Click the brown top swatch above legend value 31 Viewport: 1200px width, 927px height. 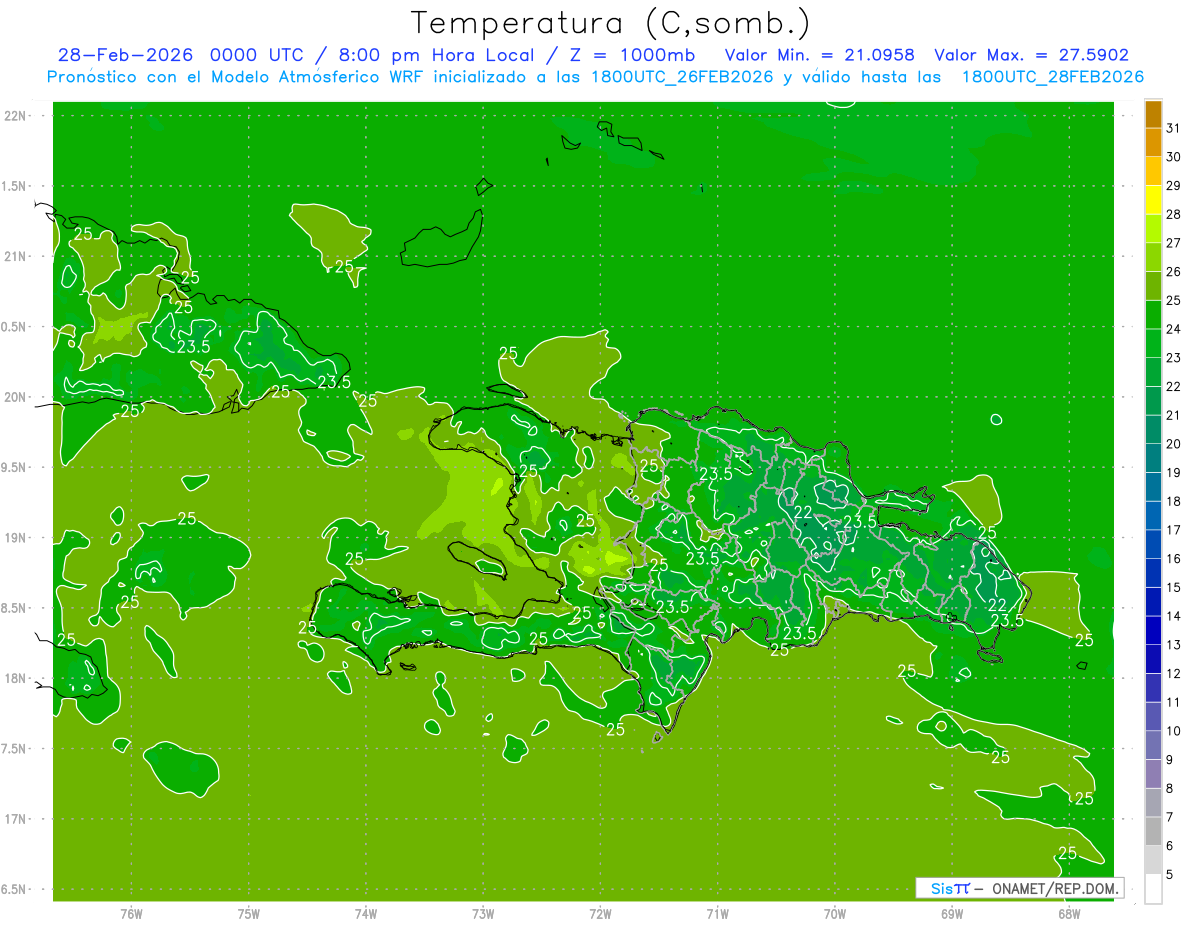pyautogui.click(x=1153, y=114)
